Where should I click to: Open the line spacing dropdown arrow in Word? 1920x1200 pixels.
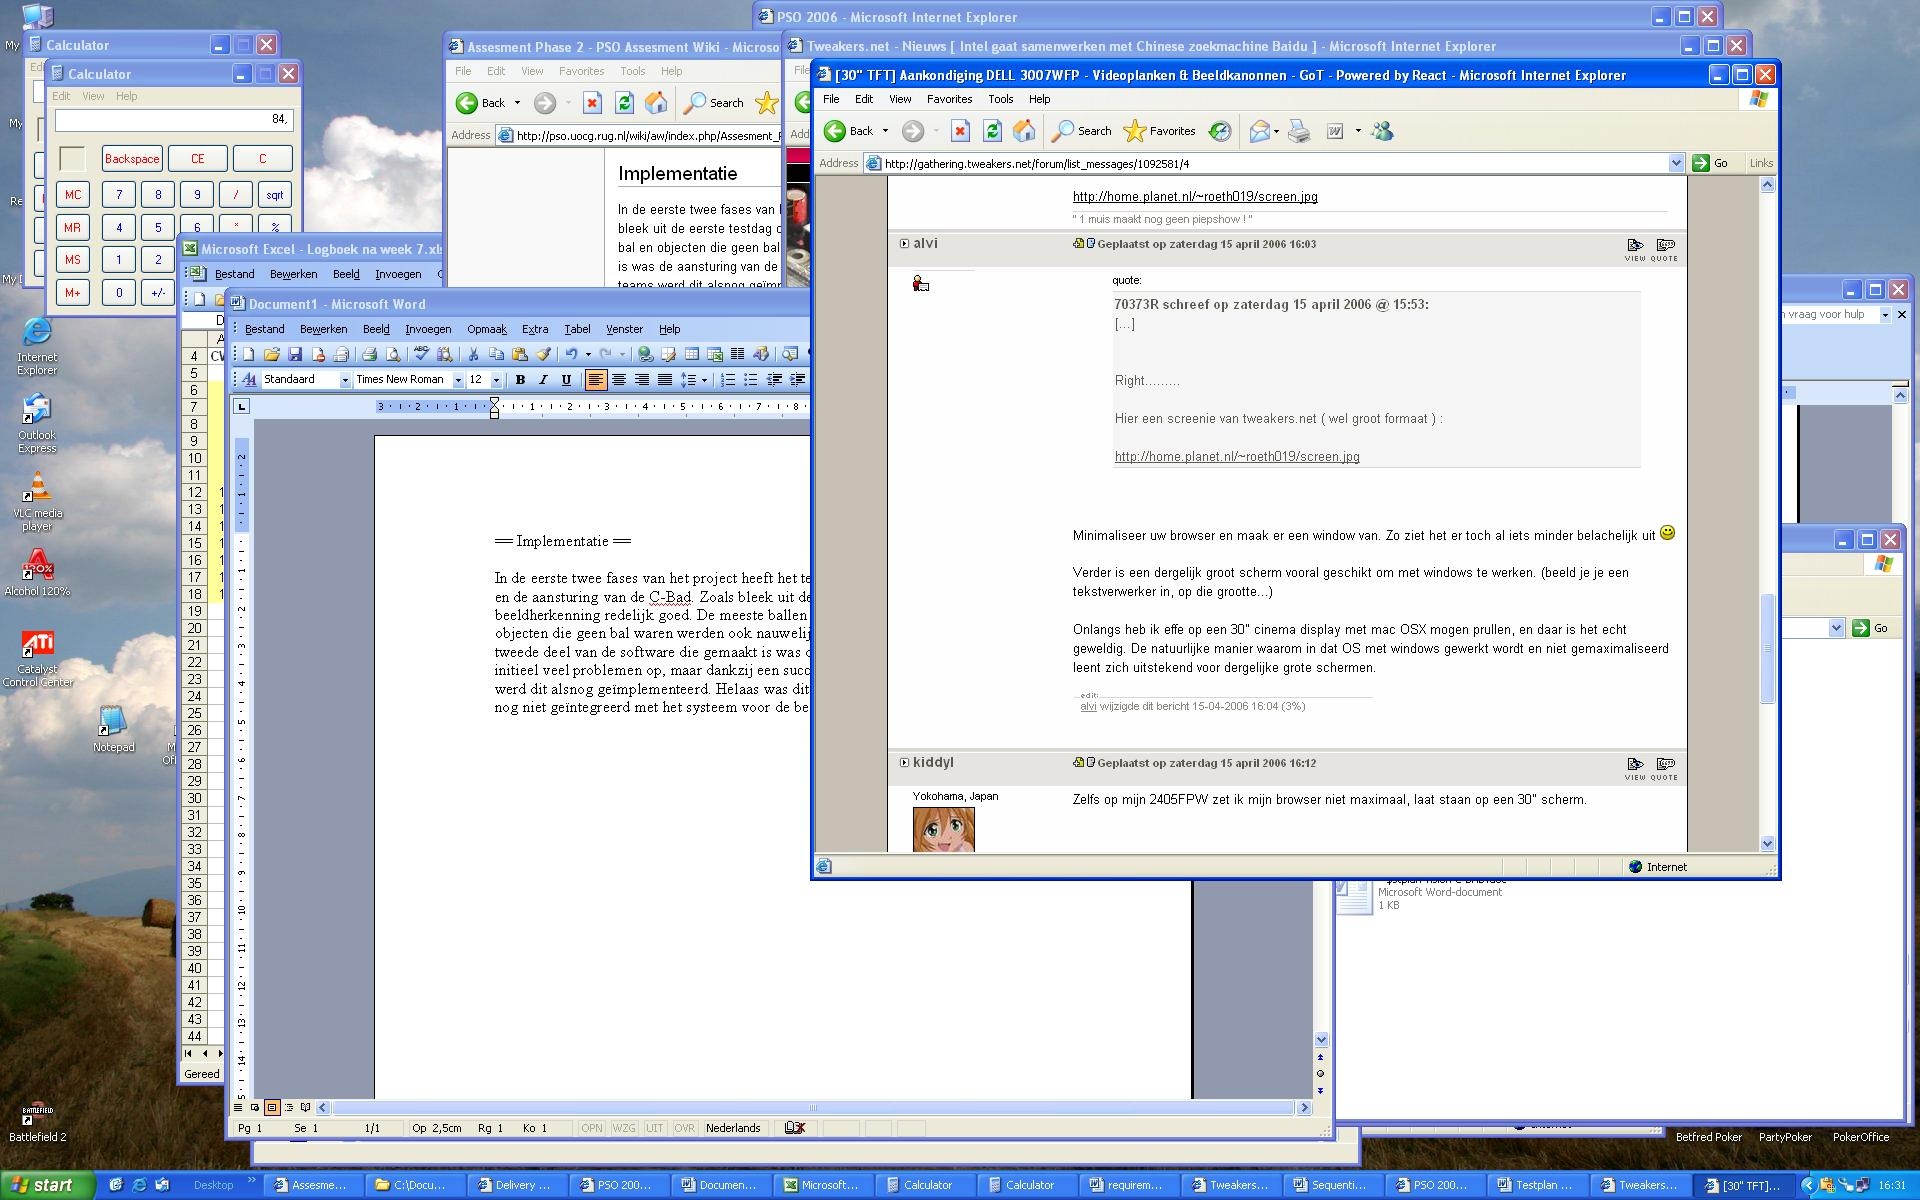705,380
